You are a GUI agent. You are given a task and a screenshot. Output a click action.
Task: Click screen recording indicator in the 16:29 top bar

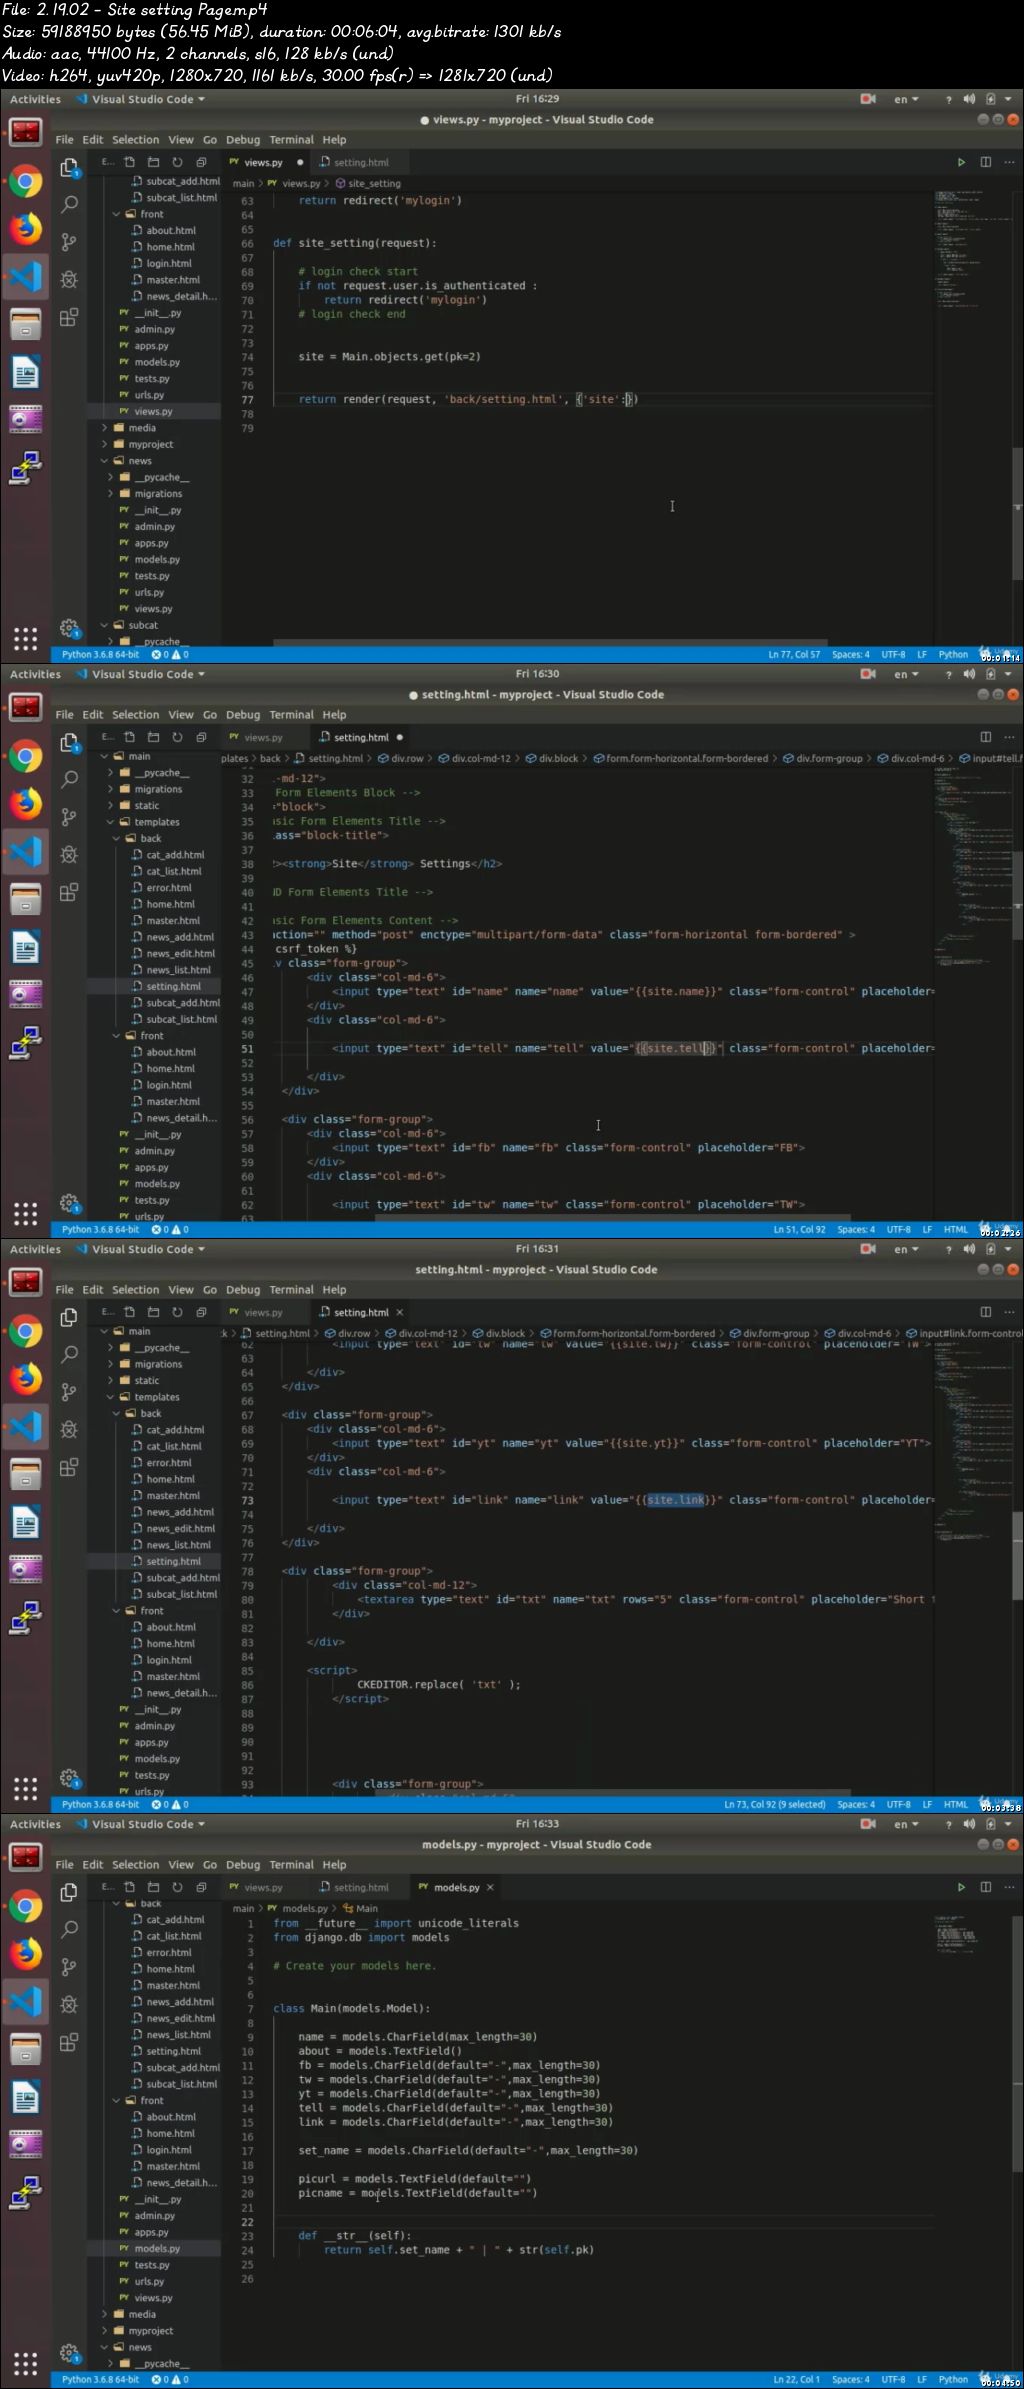point(868,99)
